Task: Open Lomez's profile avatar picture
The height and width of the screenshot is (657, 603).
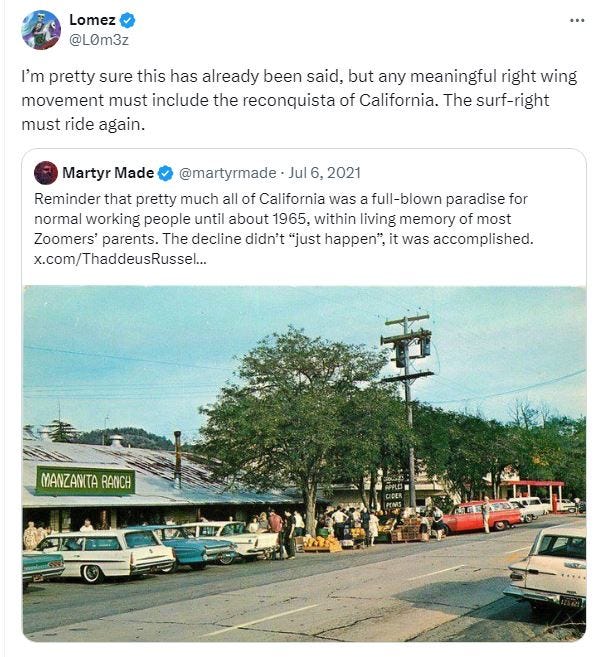Action: tap(41, 30)
